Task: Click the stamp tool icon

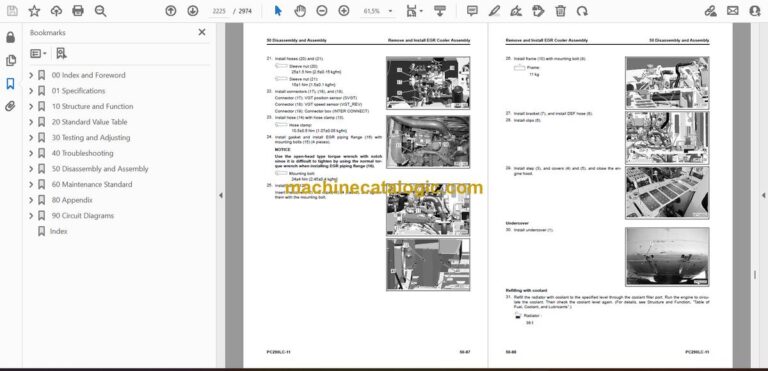Action: point(538,11)
